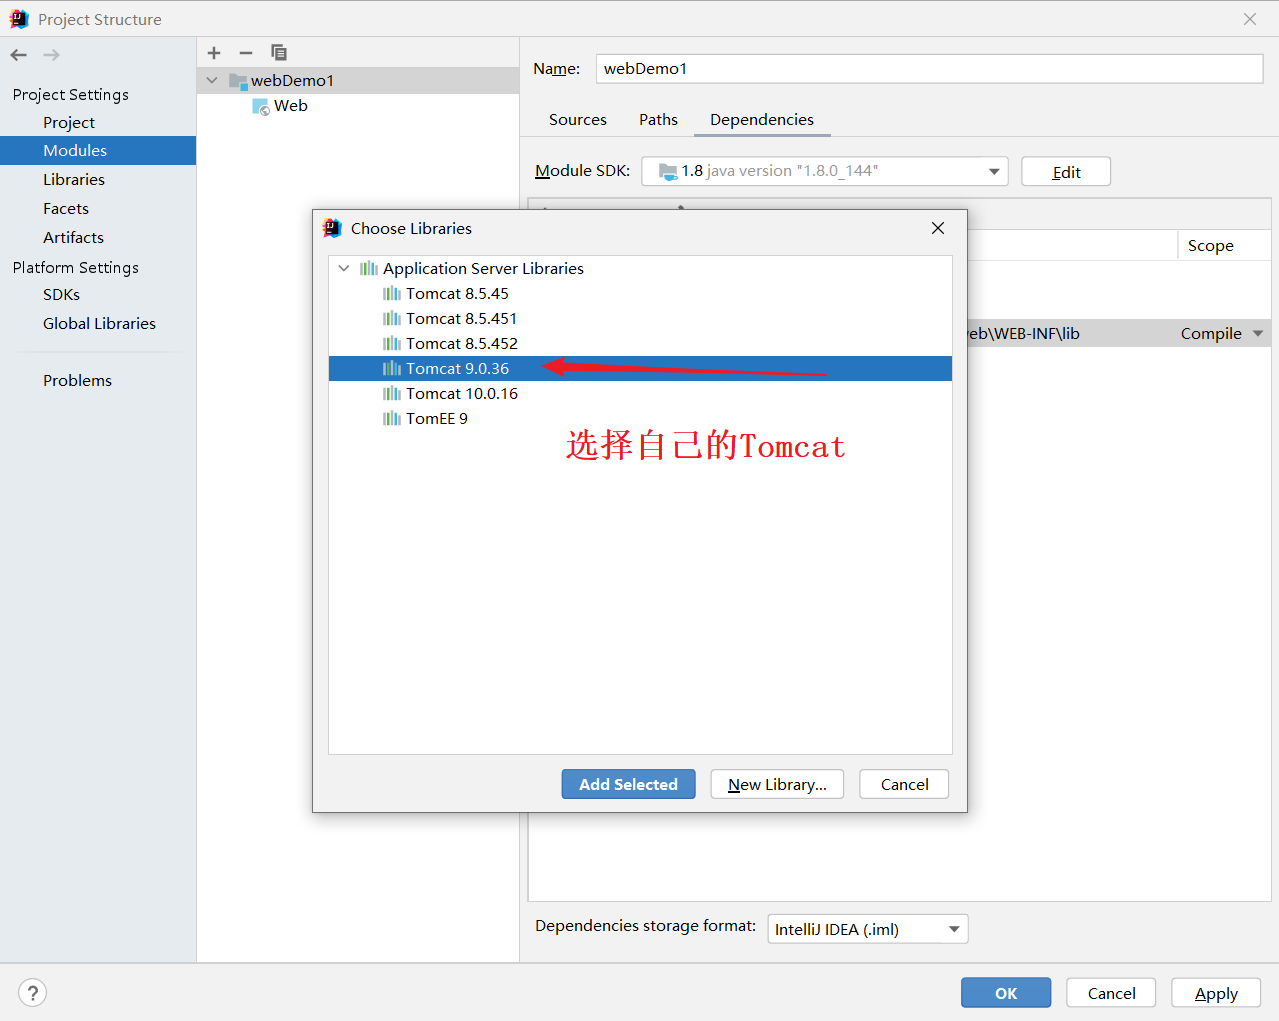This screenshot has height=1021, width=1279.
Task: Open the help question mark button
Action: 33,993
